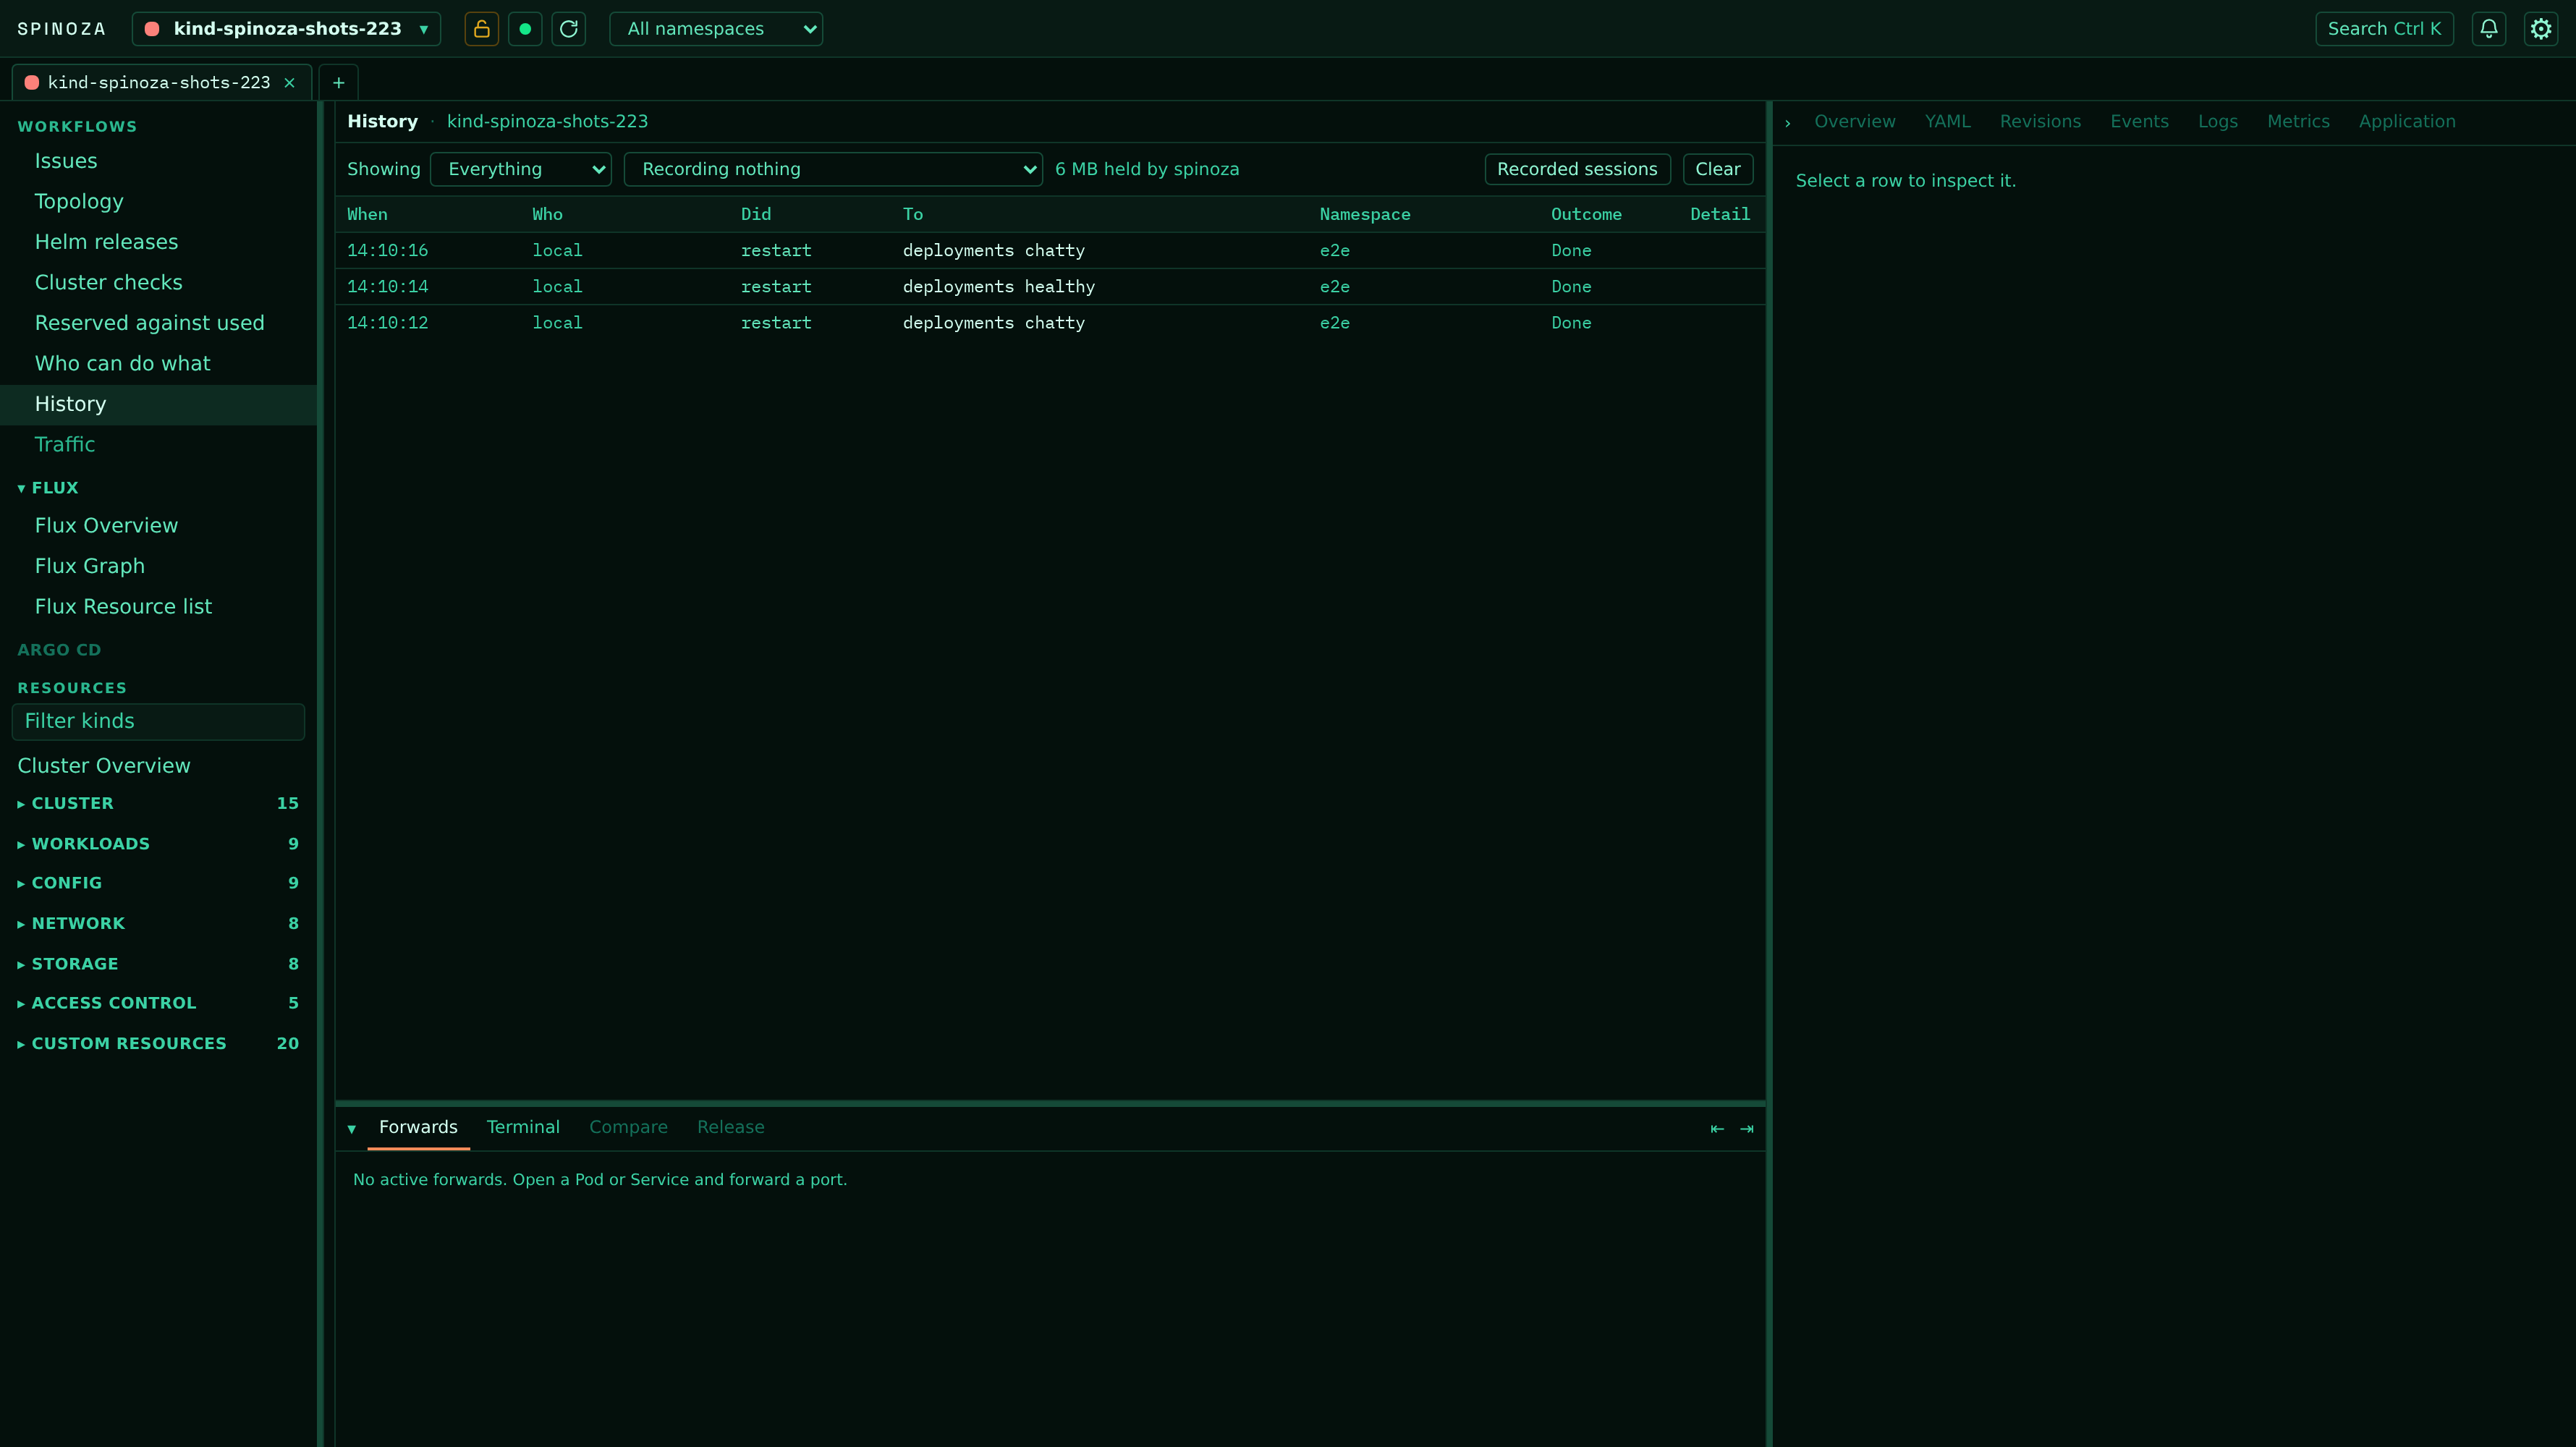Screen dimensions: 2576x1447
Task: Open the All namespaces dropdown
Action: pos(716,29)
